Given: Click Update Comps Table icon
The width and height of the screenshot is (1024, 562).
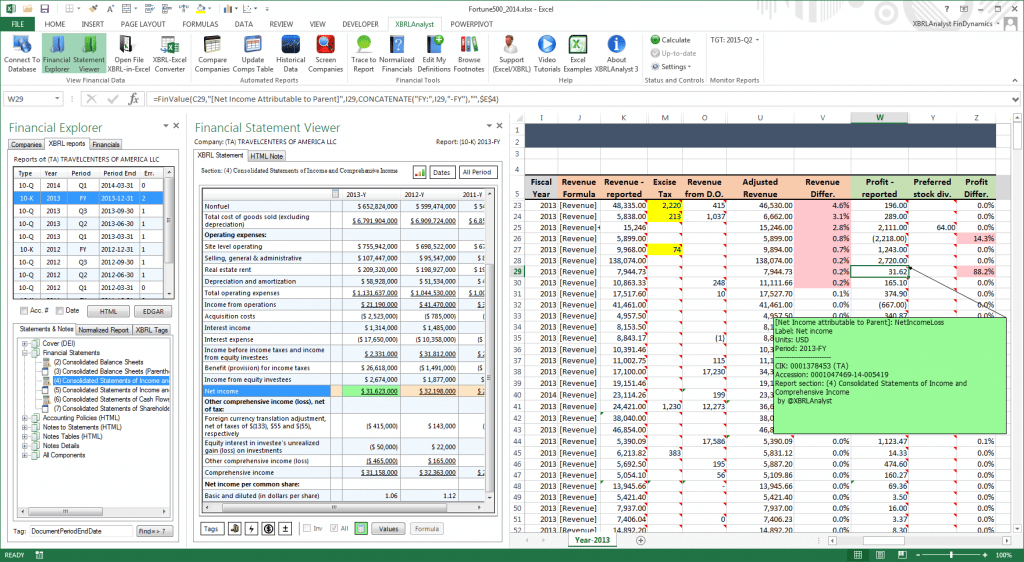Looking at the screenshot, I should [x=253, y=54].
